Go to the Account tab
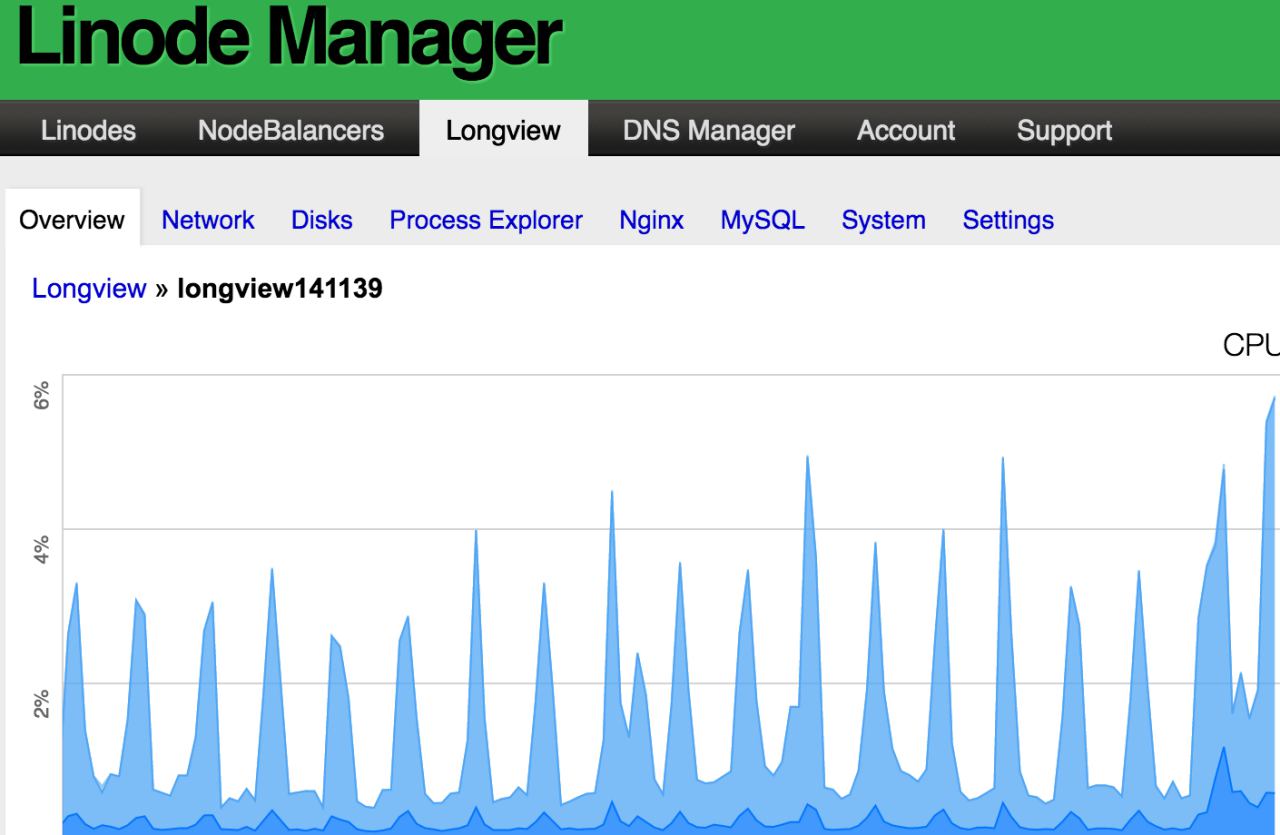This screenshot has width=1280, height=835. pos(905,131)
